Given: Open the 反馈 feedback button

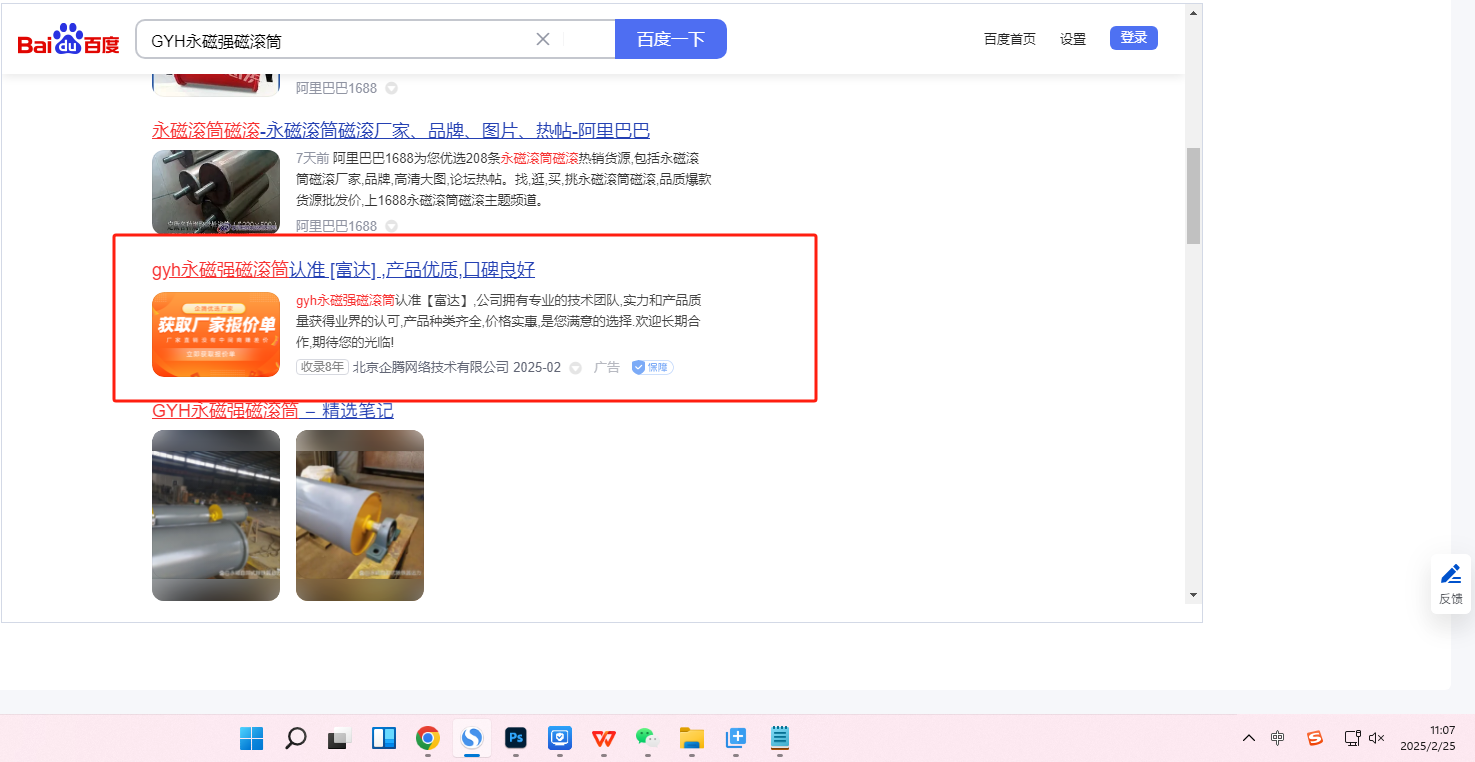Looking at the screenshot, I should [1451, 584].
